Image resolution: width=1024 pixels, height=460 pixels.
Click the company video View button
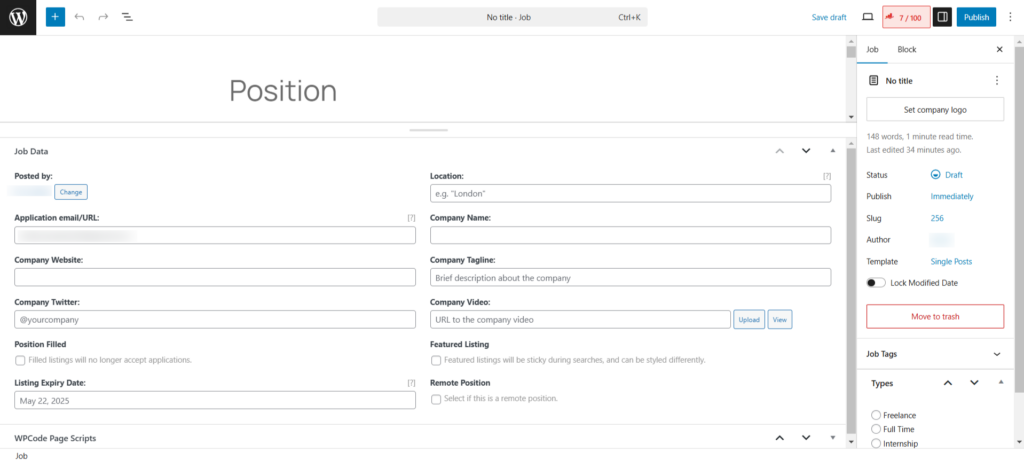780,320
